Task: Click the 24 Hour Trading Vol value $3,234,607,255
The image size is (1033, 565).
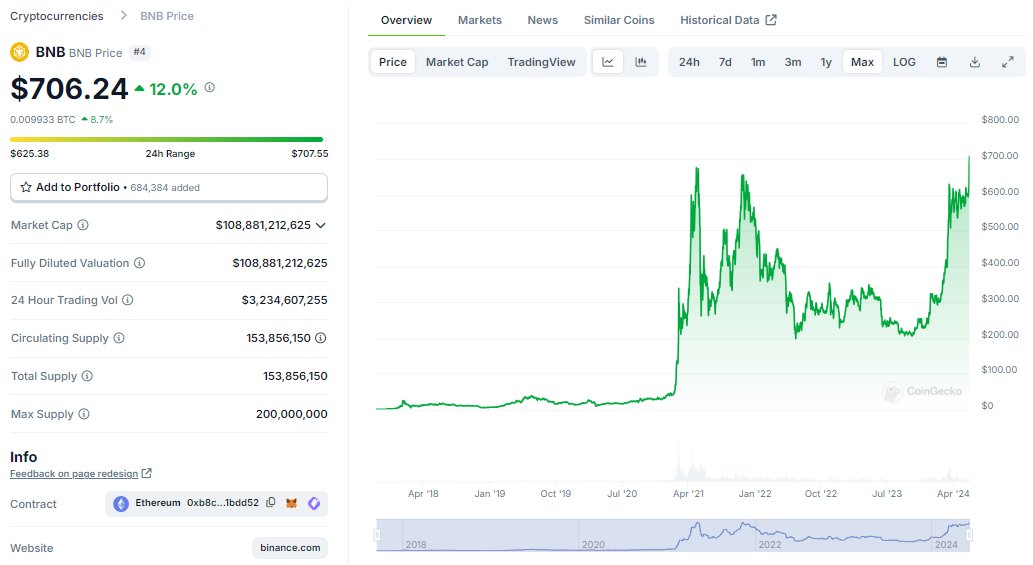Action: click(285, 300)
